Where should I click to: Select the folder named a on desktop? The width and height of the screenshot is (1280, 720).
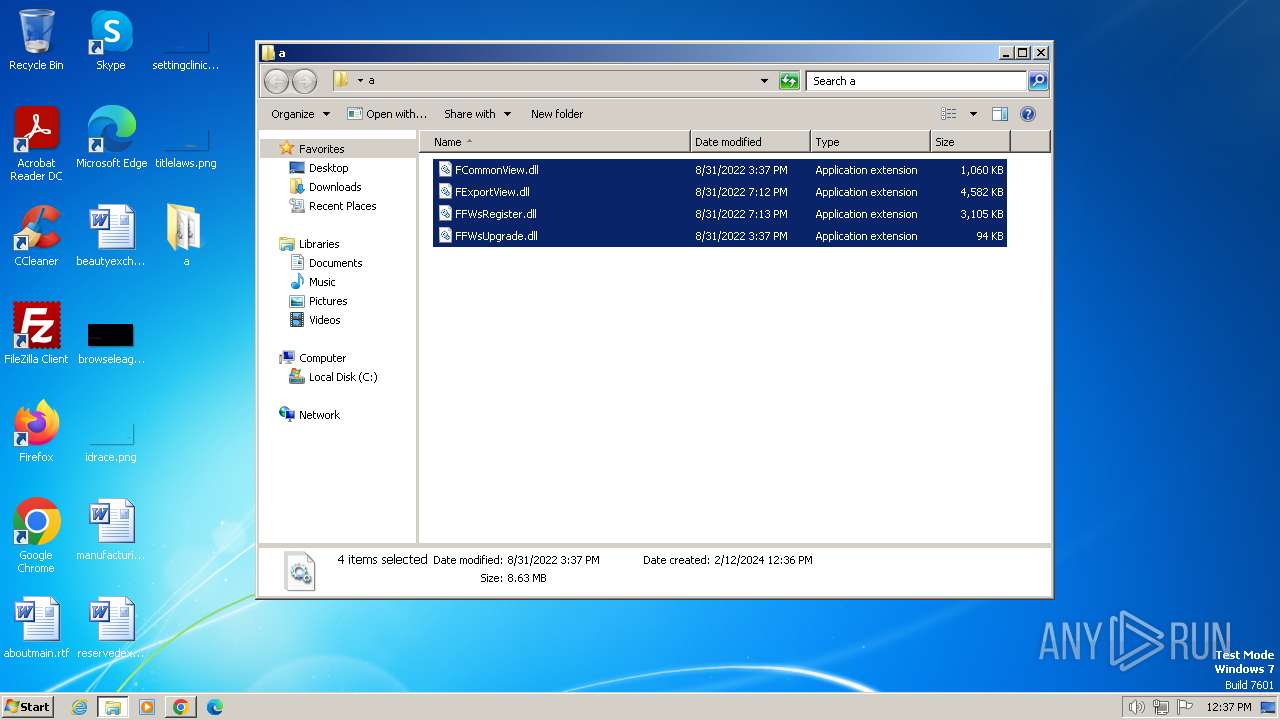tap(186, 236)
